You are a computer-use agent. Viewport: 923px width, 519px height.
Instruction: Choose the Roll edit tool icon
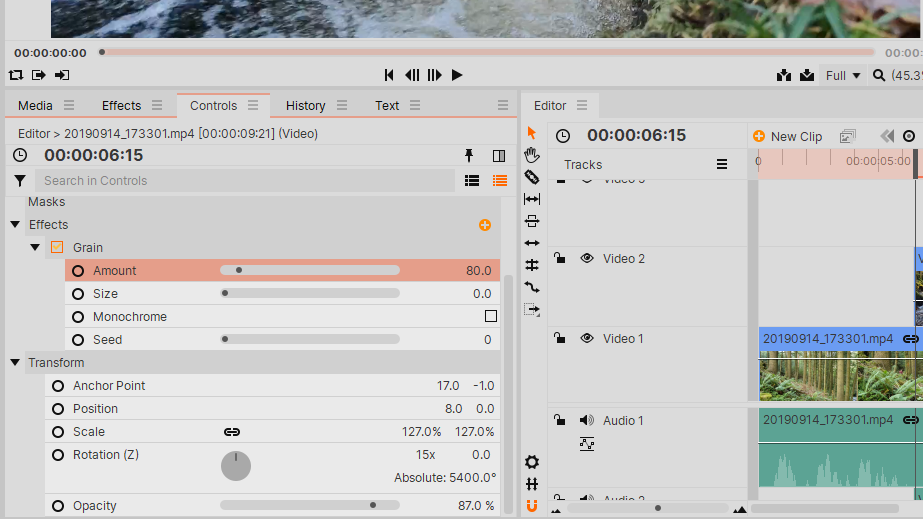click(532, 265)
